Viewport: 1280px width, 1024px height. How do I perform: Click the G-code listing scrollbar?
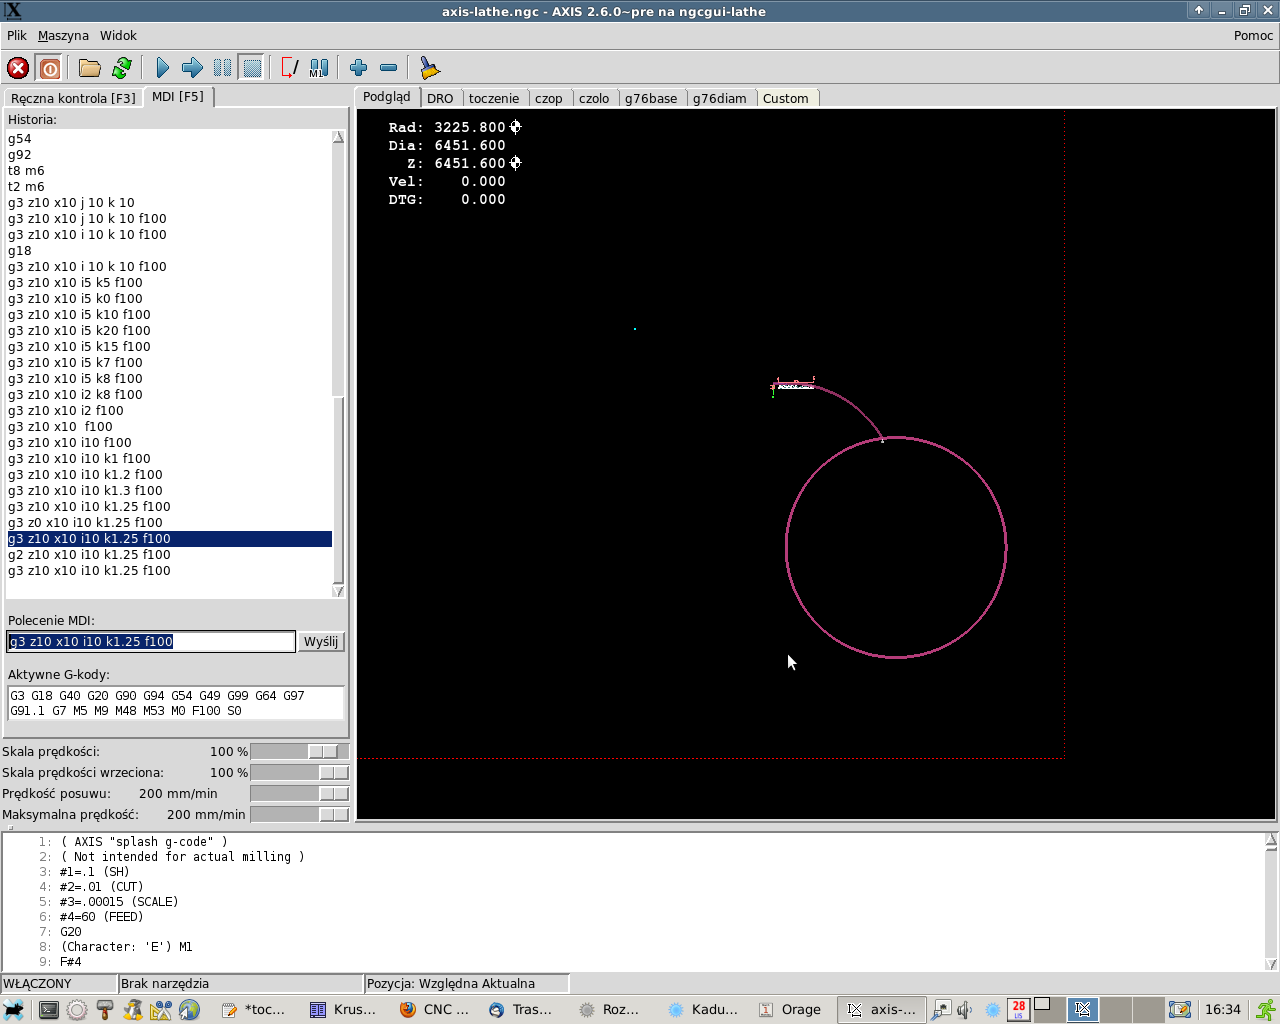click(1271, 902)
